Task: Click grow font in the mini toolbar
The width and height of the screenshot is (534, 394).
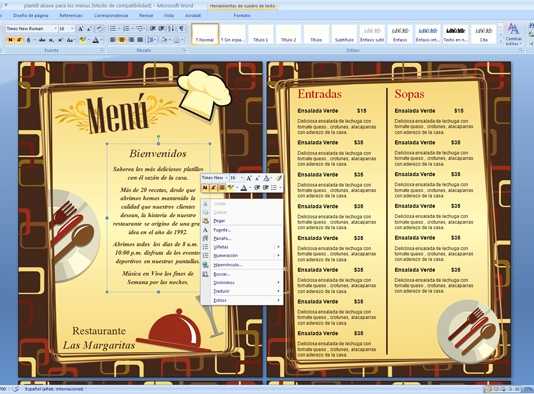Action: click(249, 178)
